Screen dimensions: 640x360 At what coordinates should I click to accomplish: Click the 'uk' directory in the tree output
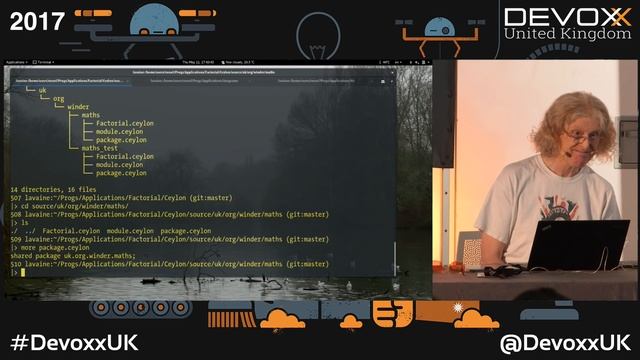[42, 90]
